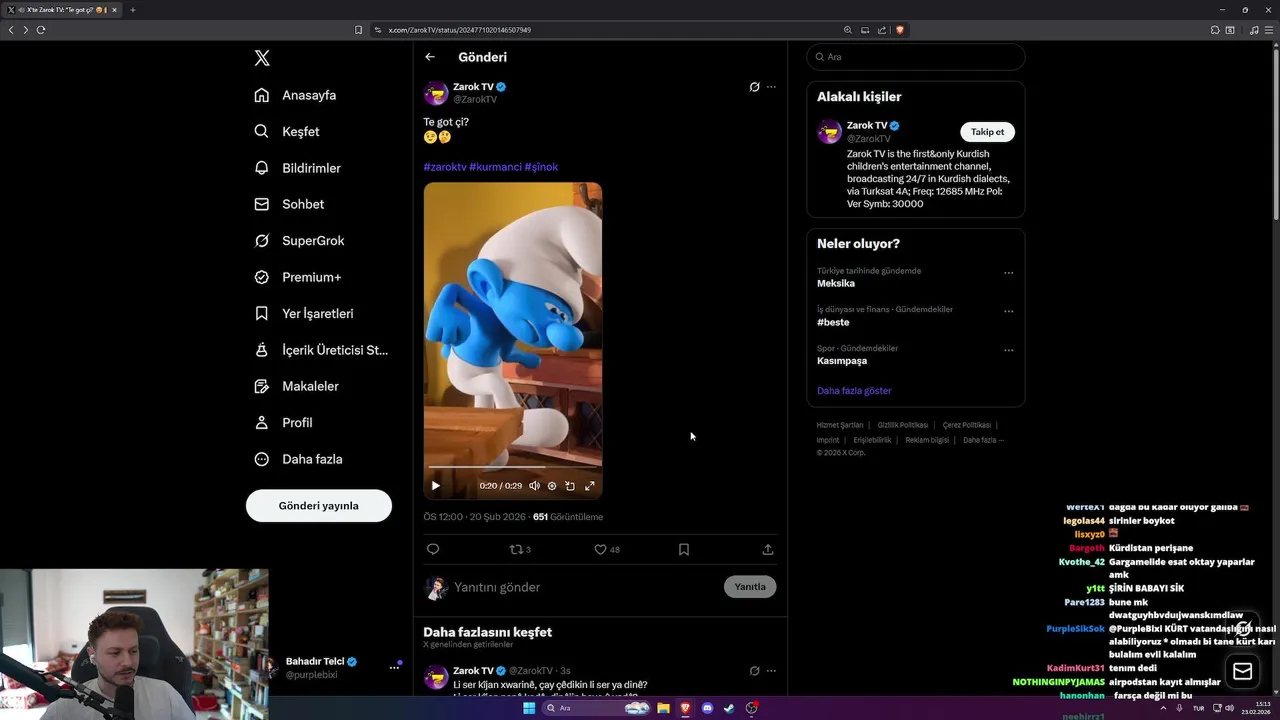Open Premium+ sidebar item
Image resolution: width=1280 pixels, height=720 pixels.
297,277
